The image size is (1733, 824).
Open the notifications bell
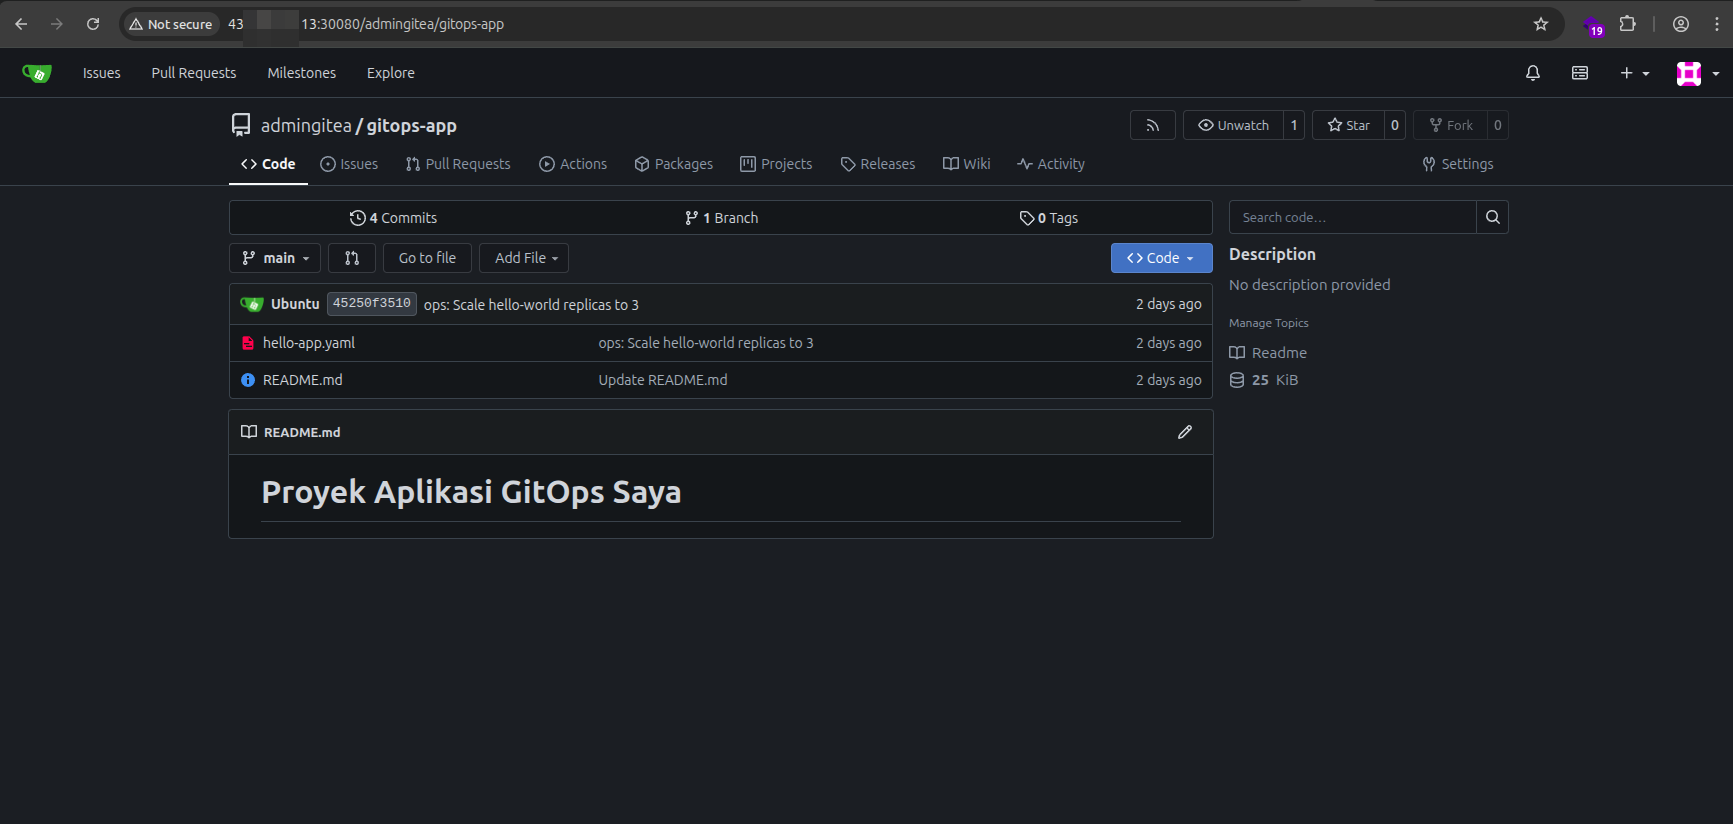1532,73
